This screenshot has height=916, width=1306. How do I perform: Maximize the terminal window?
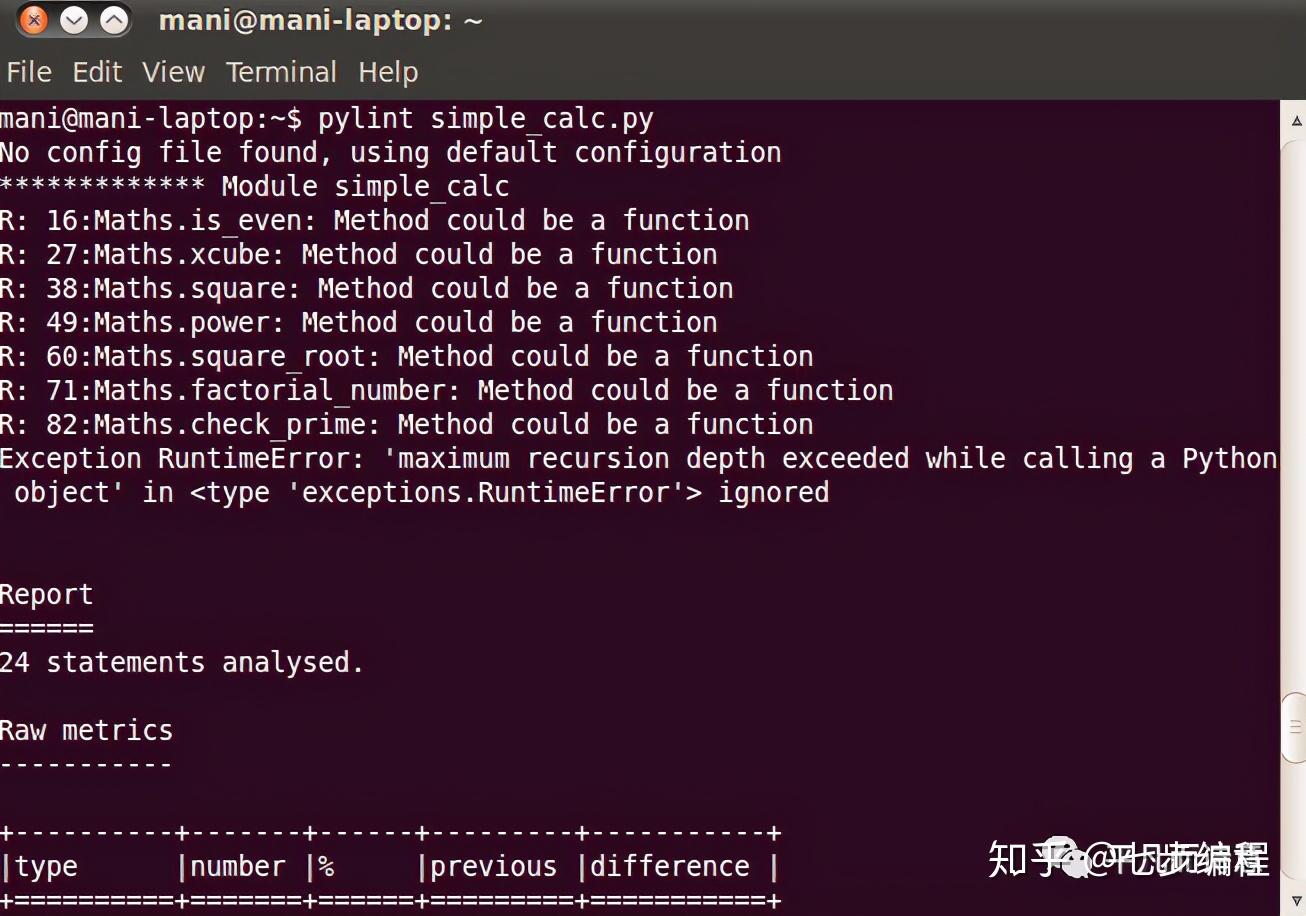[115, 20]
